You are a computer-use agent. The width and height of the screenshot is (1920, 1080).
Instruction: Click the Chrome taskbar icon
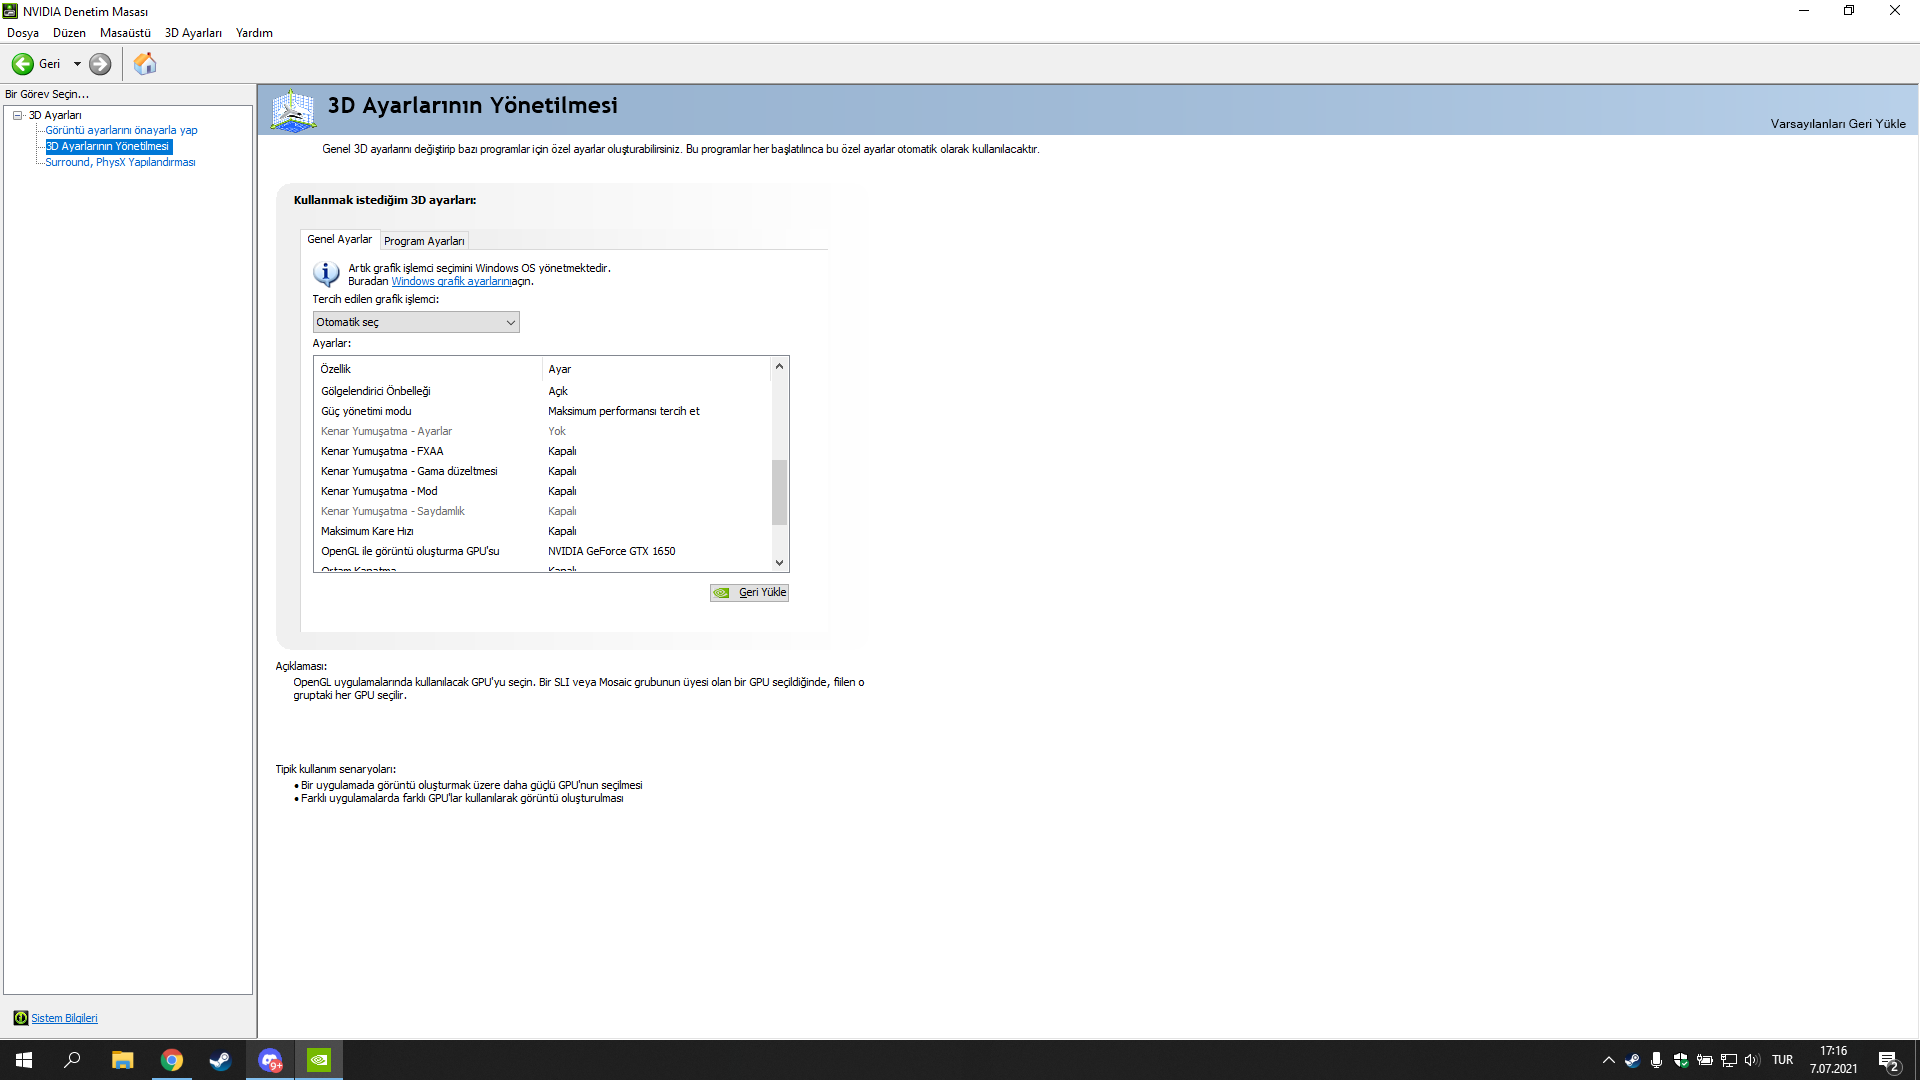point(172,1060)
